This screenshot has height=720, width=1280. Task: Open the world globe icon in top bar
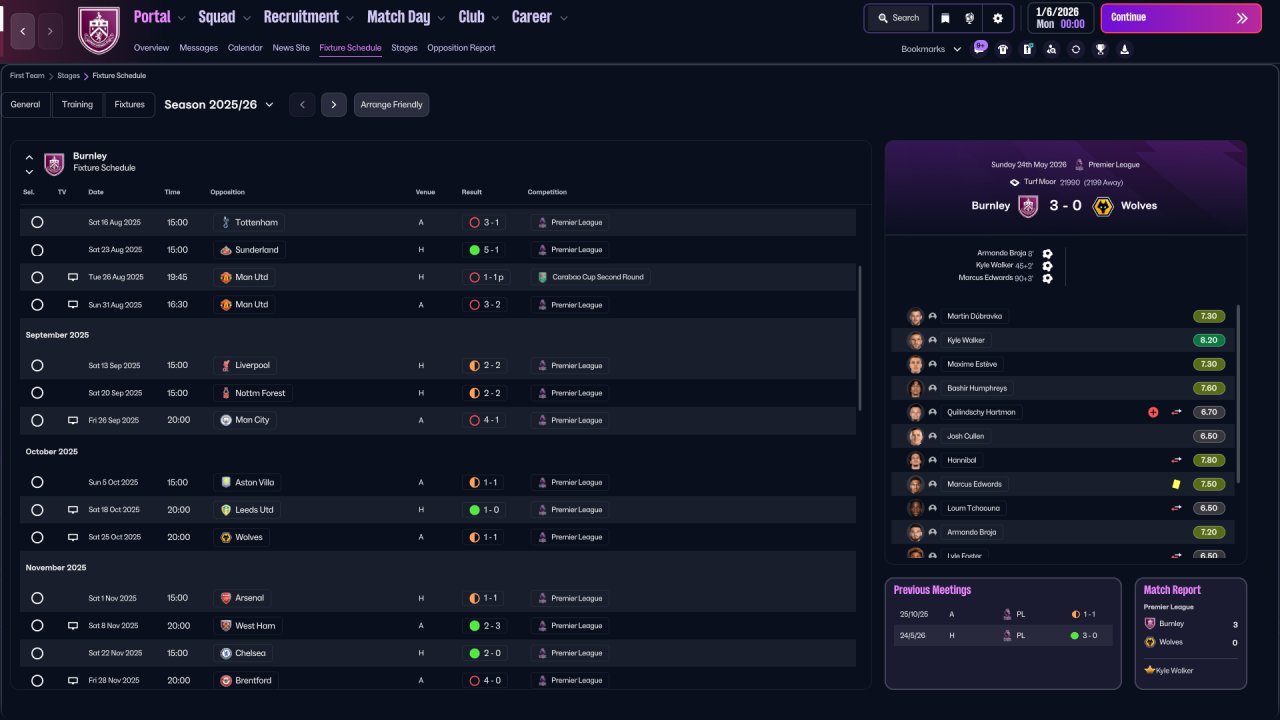click(x=970, y=18)
